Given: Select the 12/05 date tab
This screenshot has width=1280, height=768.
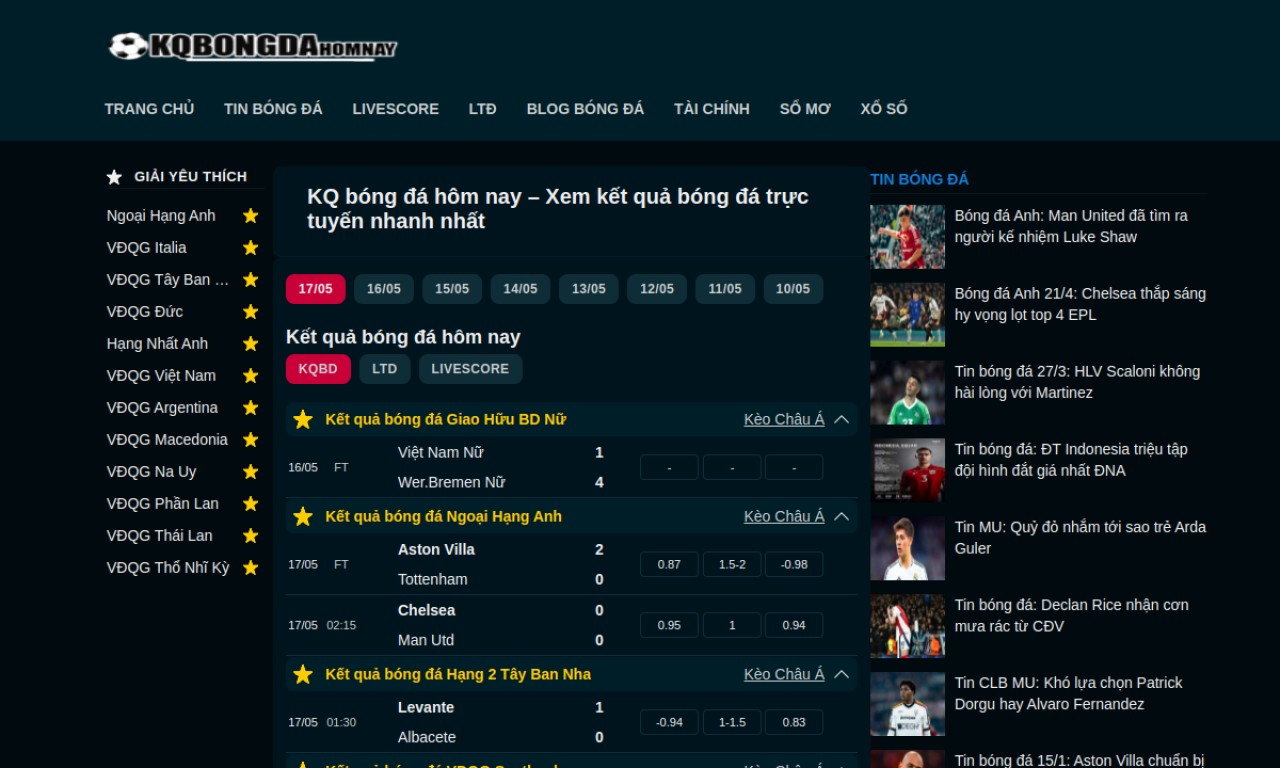Looking at the screenshot, I should [657, 289].
